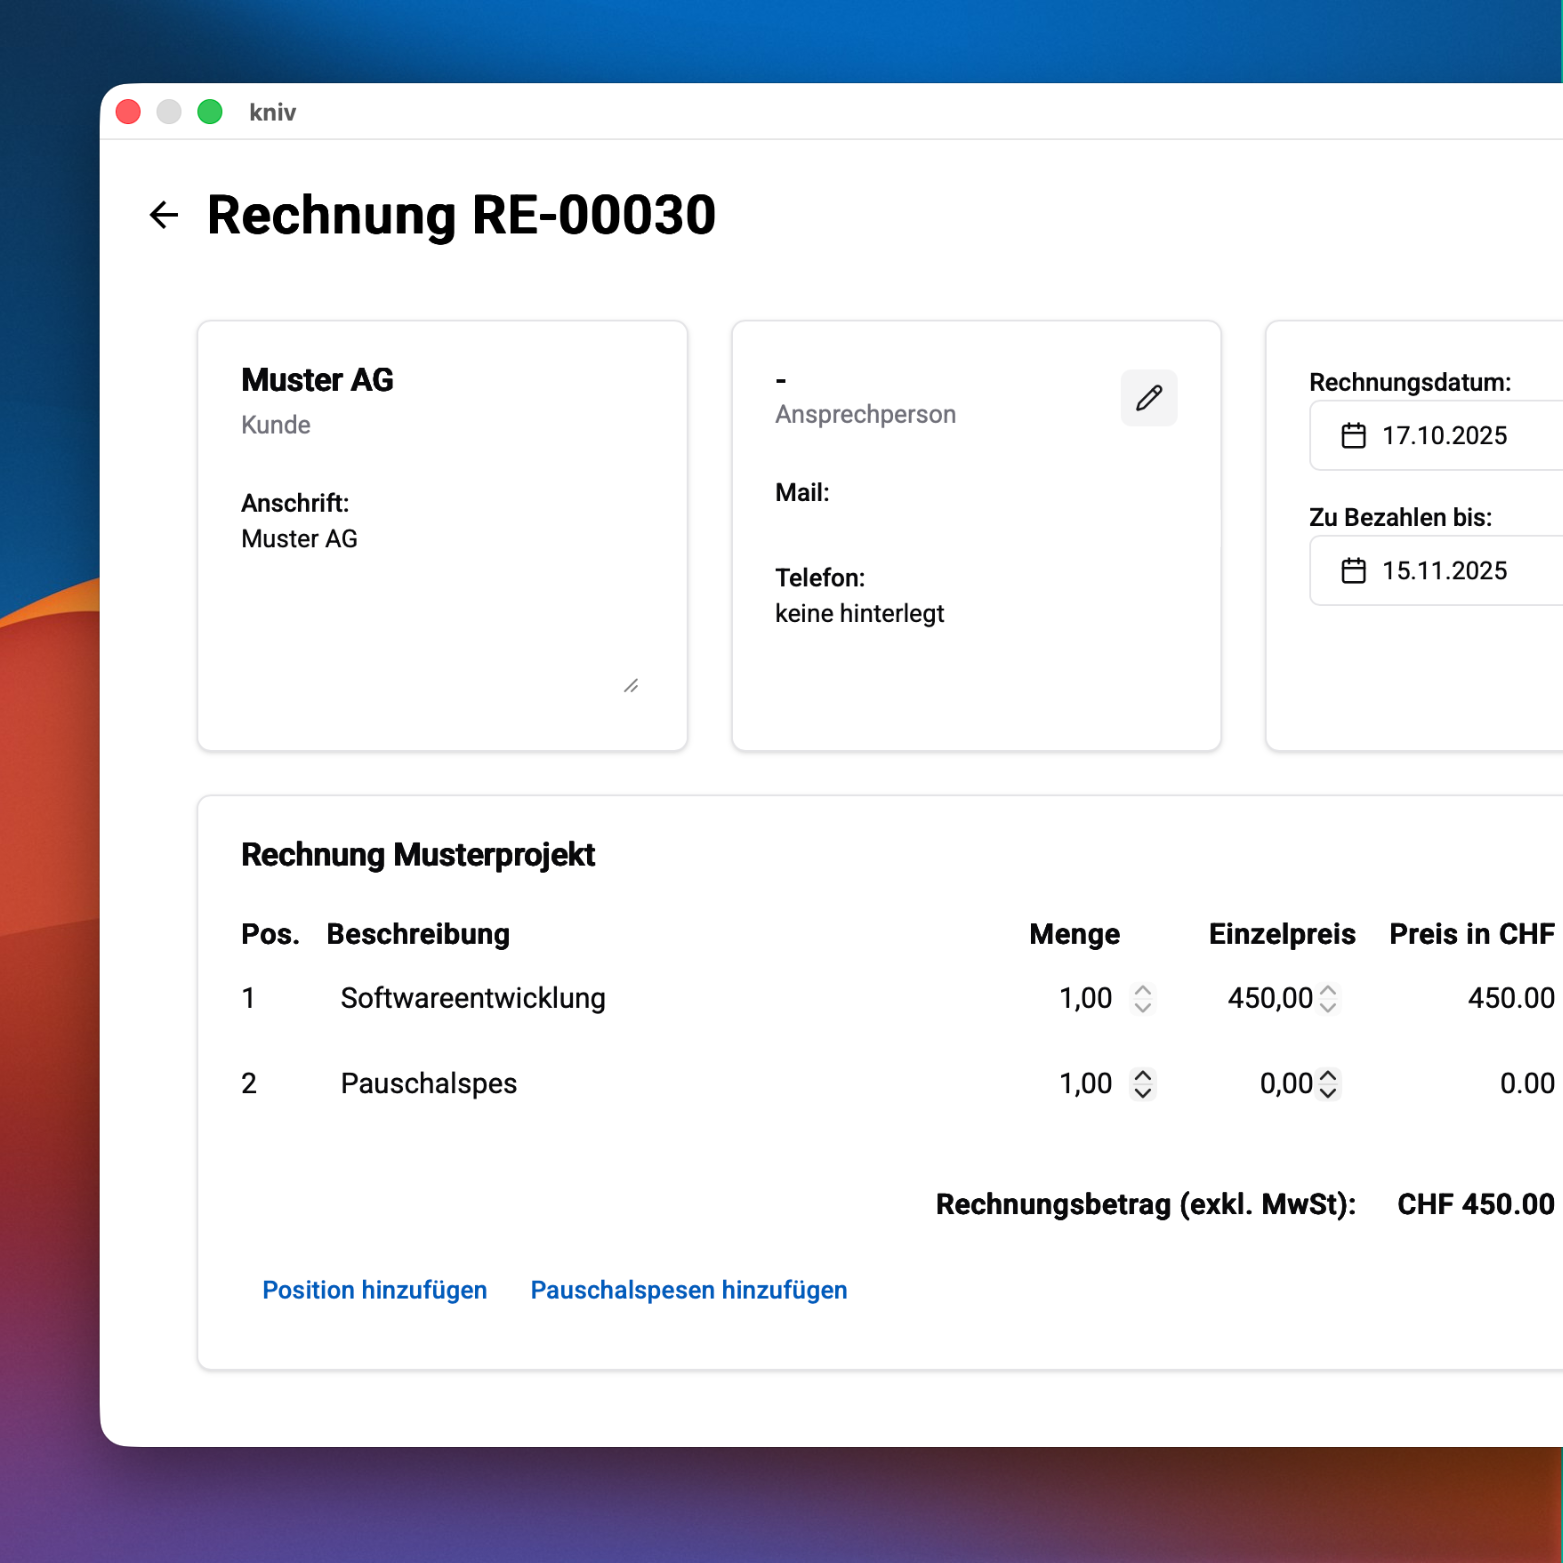Click the calendar icon in Rechnungsdatum field
This screenshot has height=1563, width=1563.
pos(1353,436)
